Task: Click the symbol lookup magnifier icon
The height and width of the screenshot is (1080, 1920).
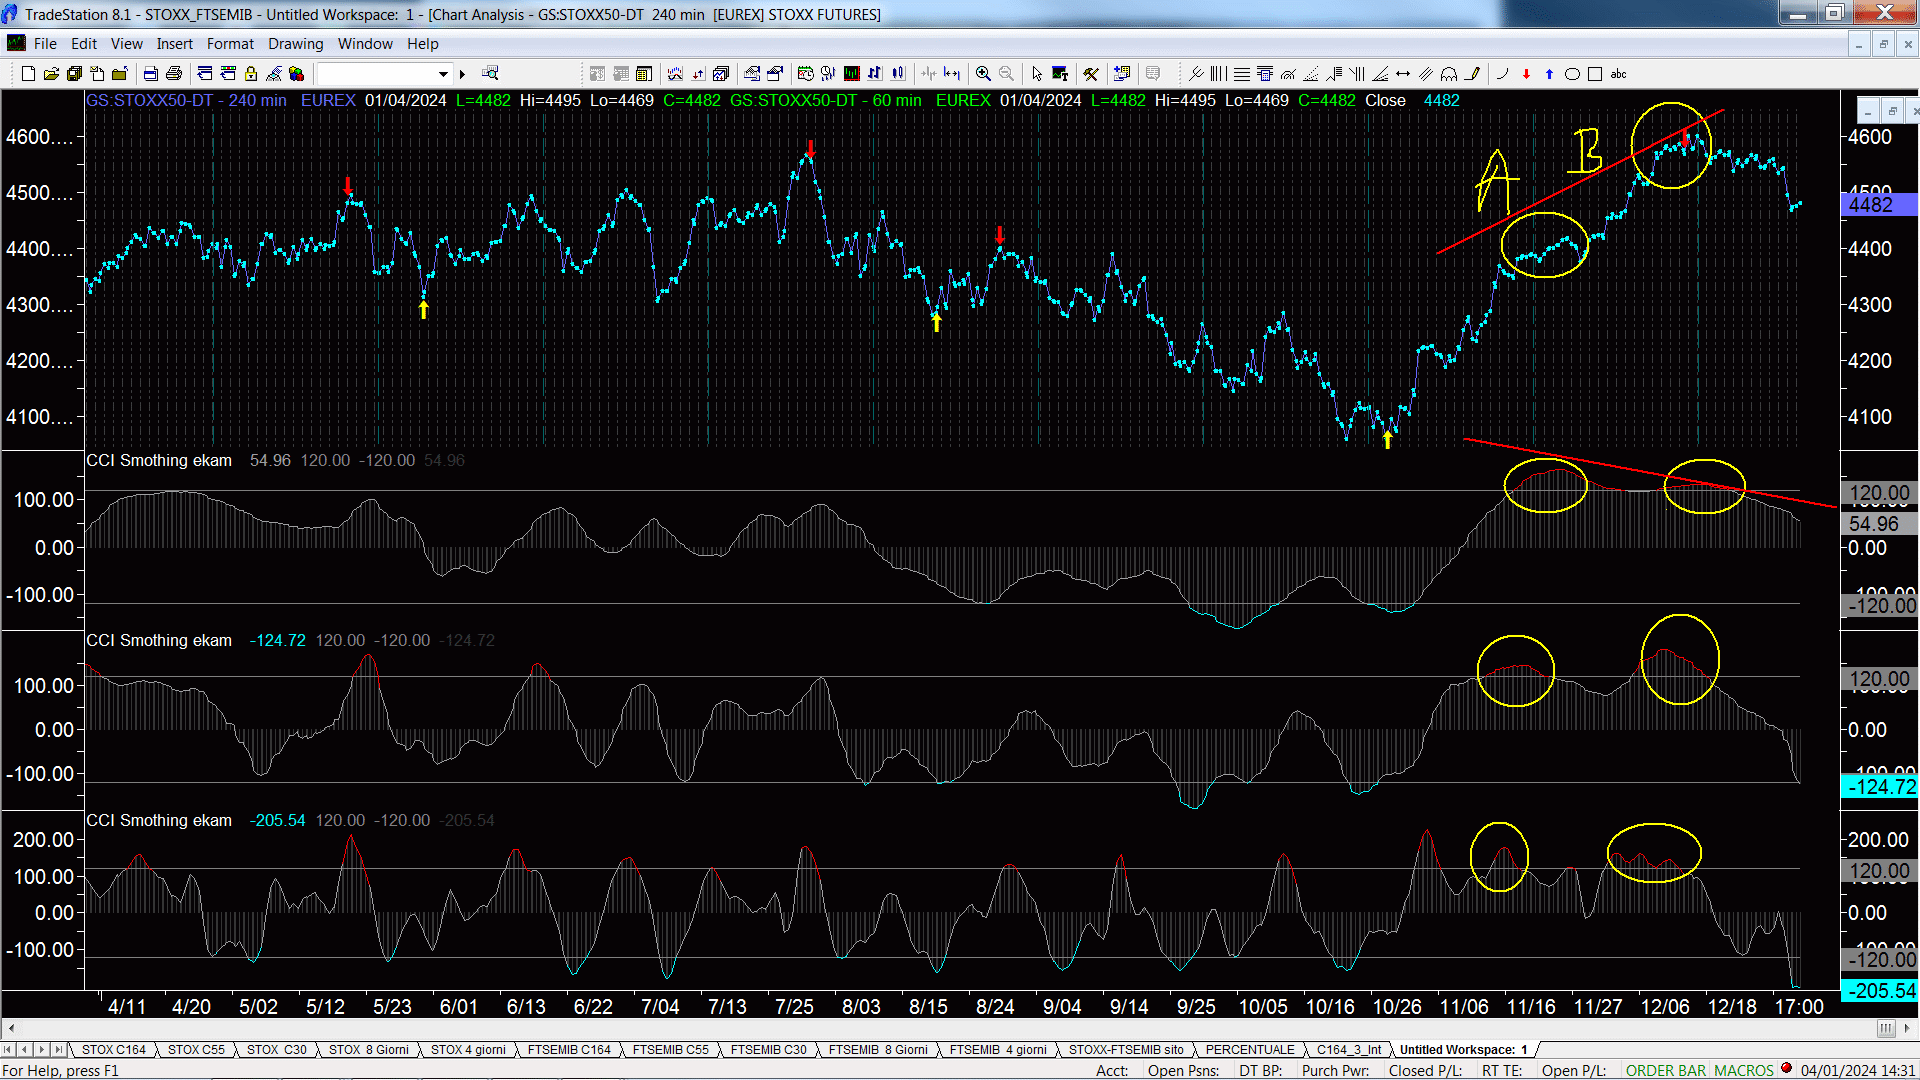Action: (x=490, y=73)
